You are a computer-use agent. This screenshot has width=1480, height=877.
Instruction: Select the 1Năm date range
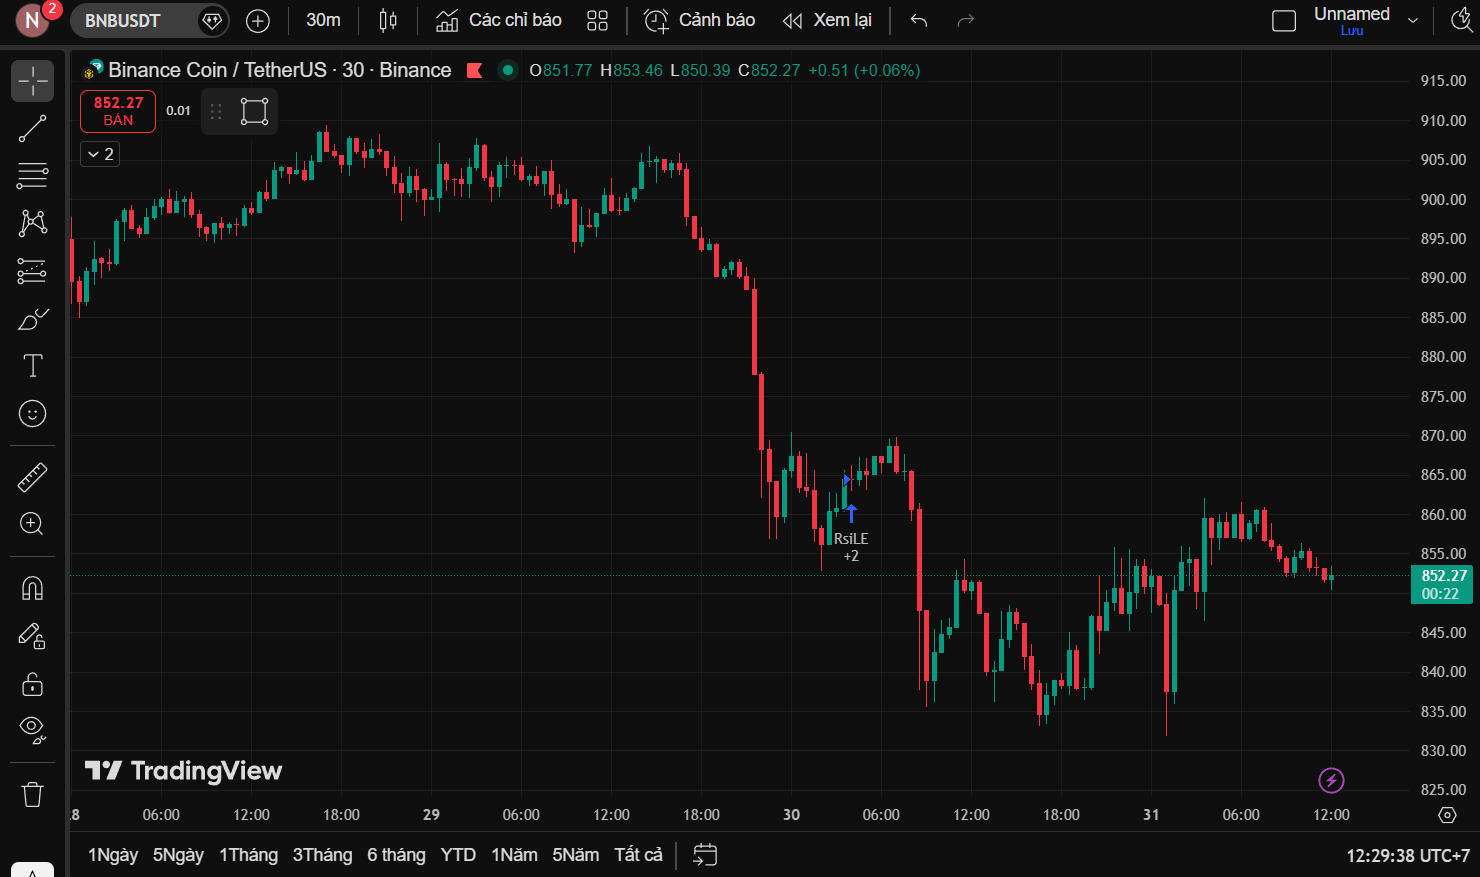coord(514,855)
